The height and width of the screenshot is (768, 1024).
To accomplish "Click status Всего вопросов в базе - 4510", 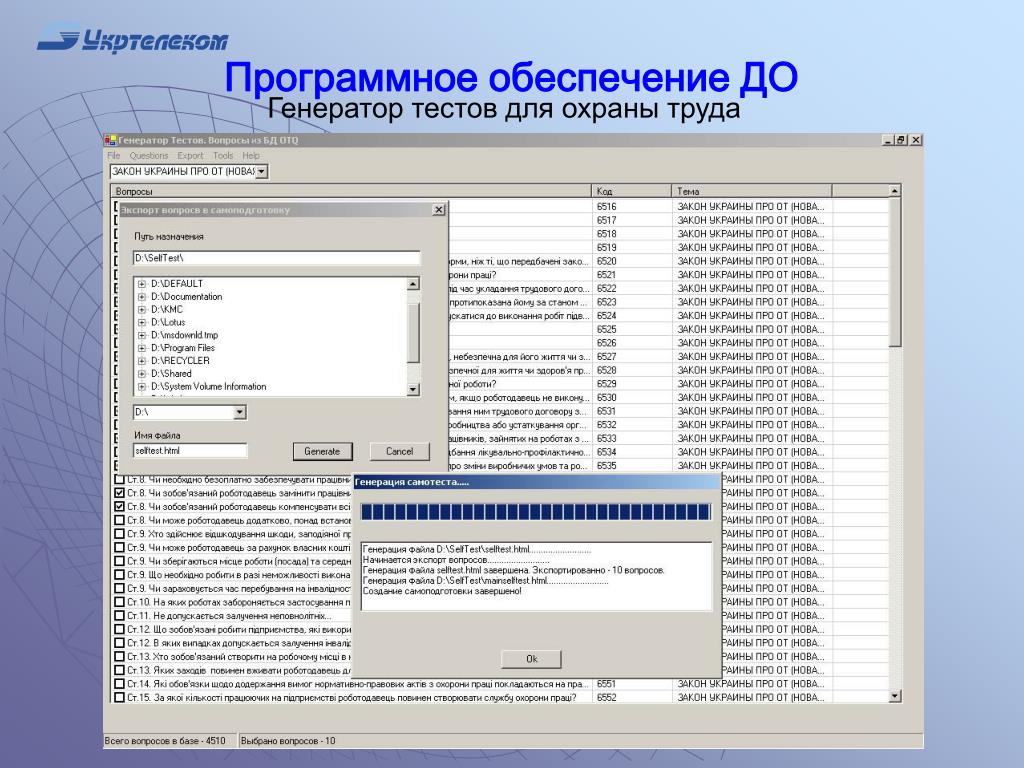I will (165, 741).
